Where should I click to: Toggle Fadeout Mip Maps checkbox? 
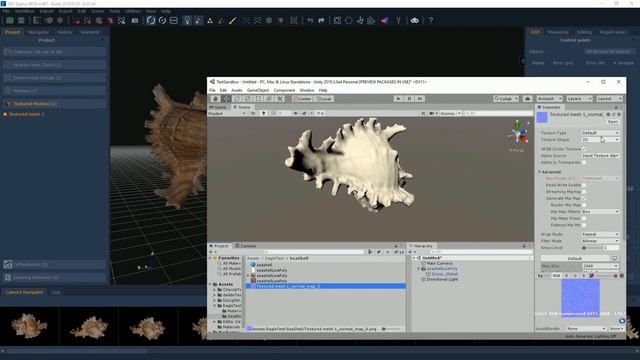584,225
